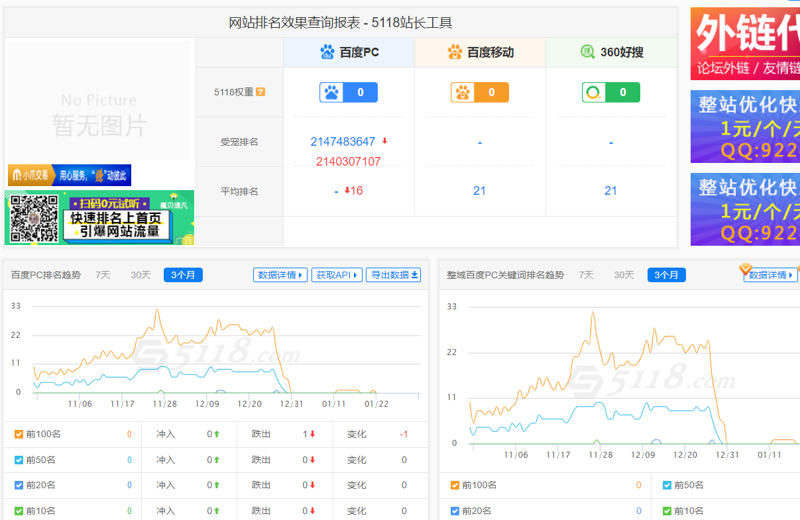The image size is (800, 520).
Task: Click the 360好搜 green search icon
Action: (588, 52)
